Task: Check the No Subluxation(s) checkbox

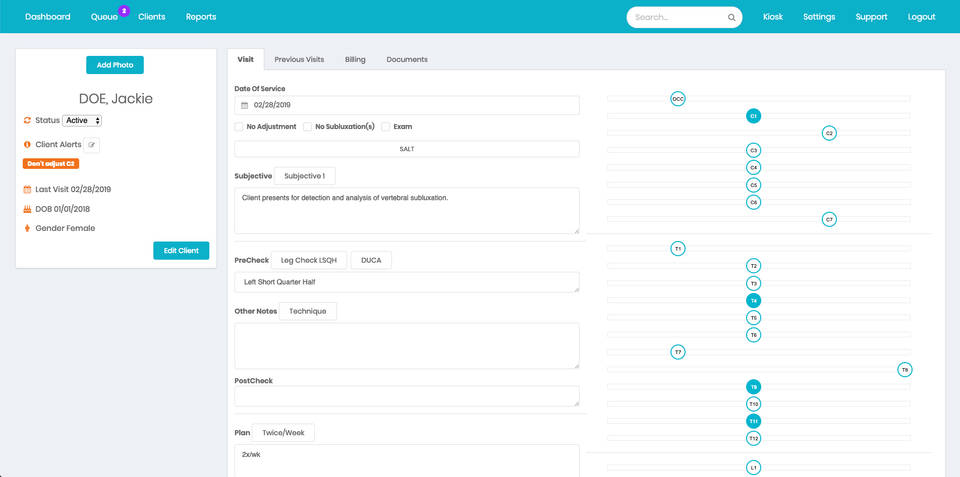Action: (307, 127)
